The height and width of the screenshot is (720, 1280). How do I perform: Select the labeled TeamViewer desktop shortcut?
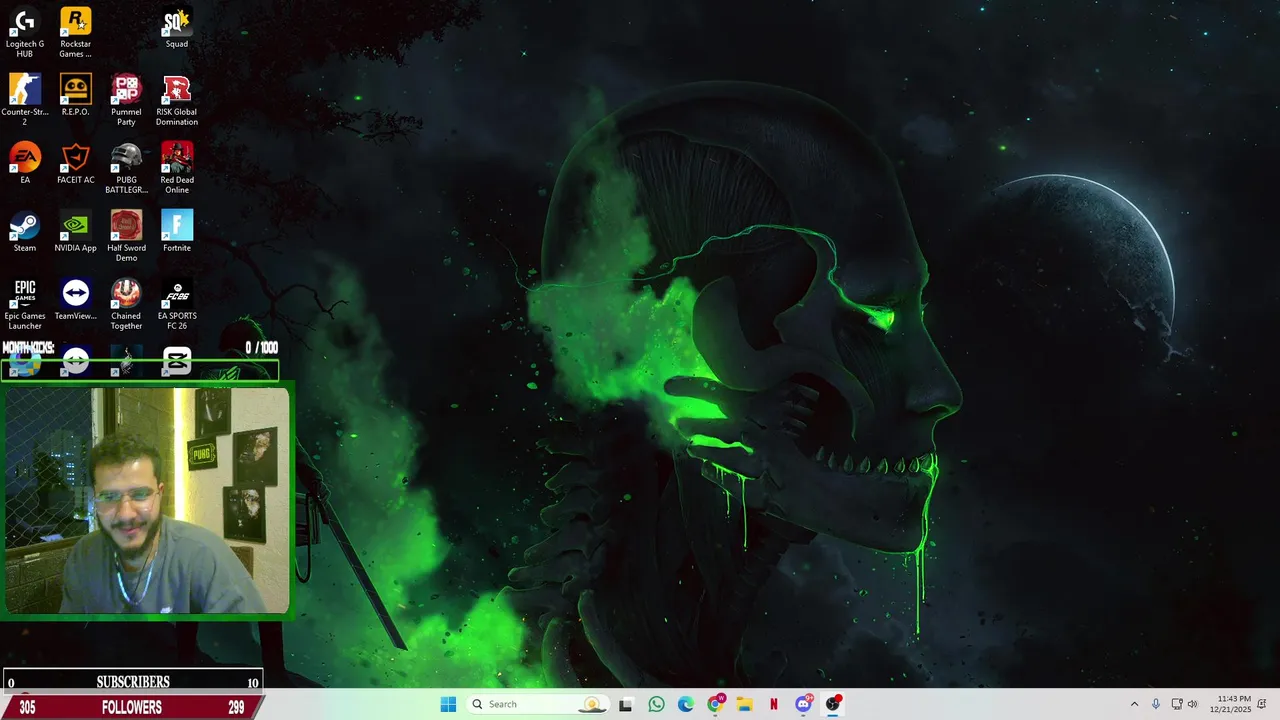coord(76,299)
